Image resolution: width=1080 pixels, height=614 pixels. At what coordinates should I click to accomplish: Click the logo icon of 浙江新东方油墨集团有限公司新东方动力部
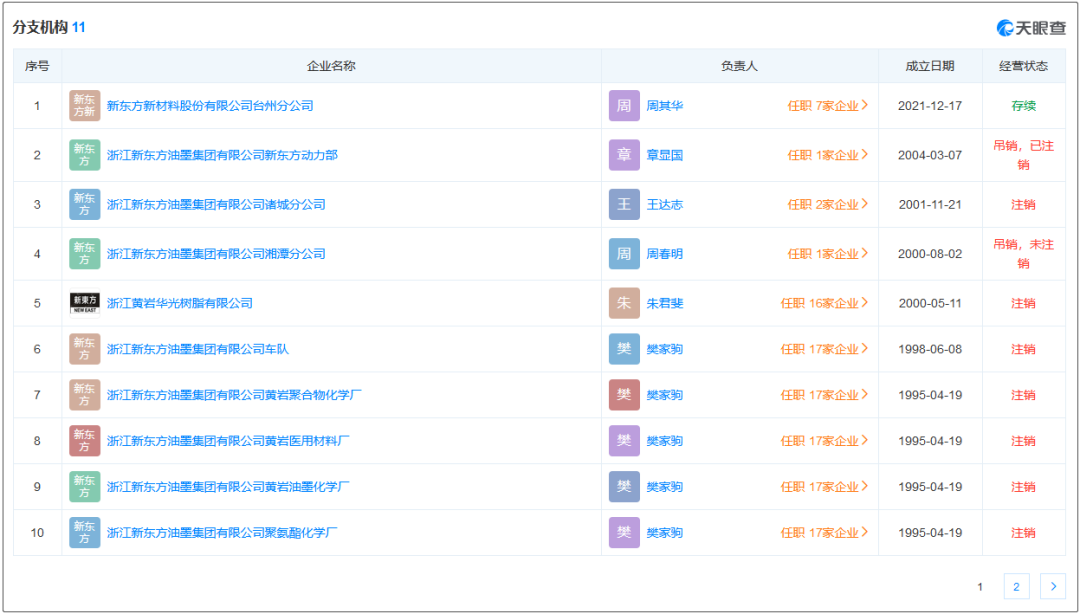[x=85, y=155]
